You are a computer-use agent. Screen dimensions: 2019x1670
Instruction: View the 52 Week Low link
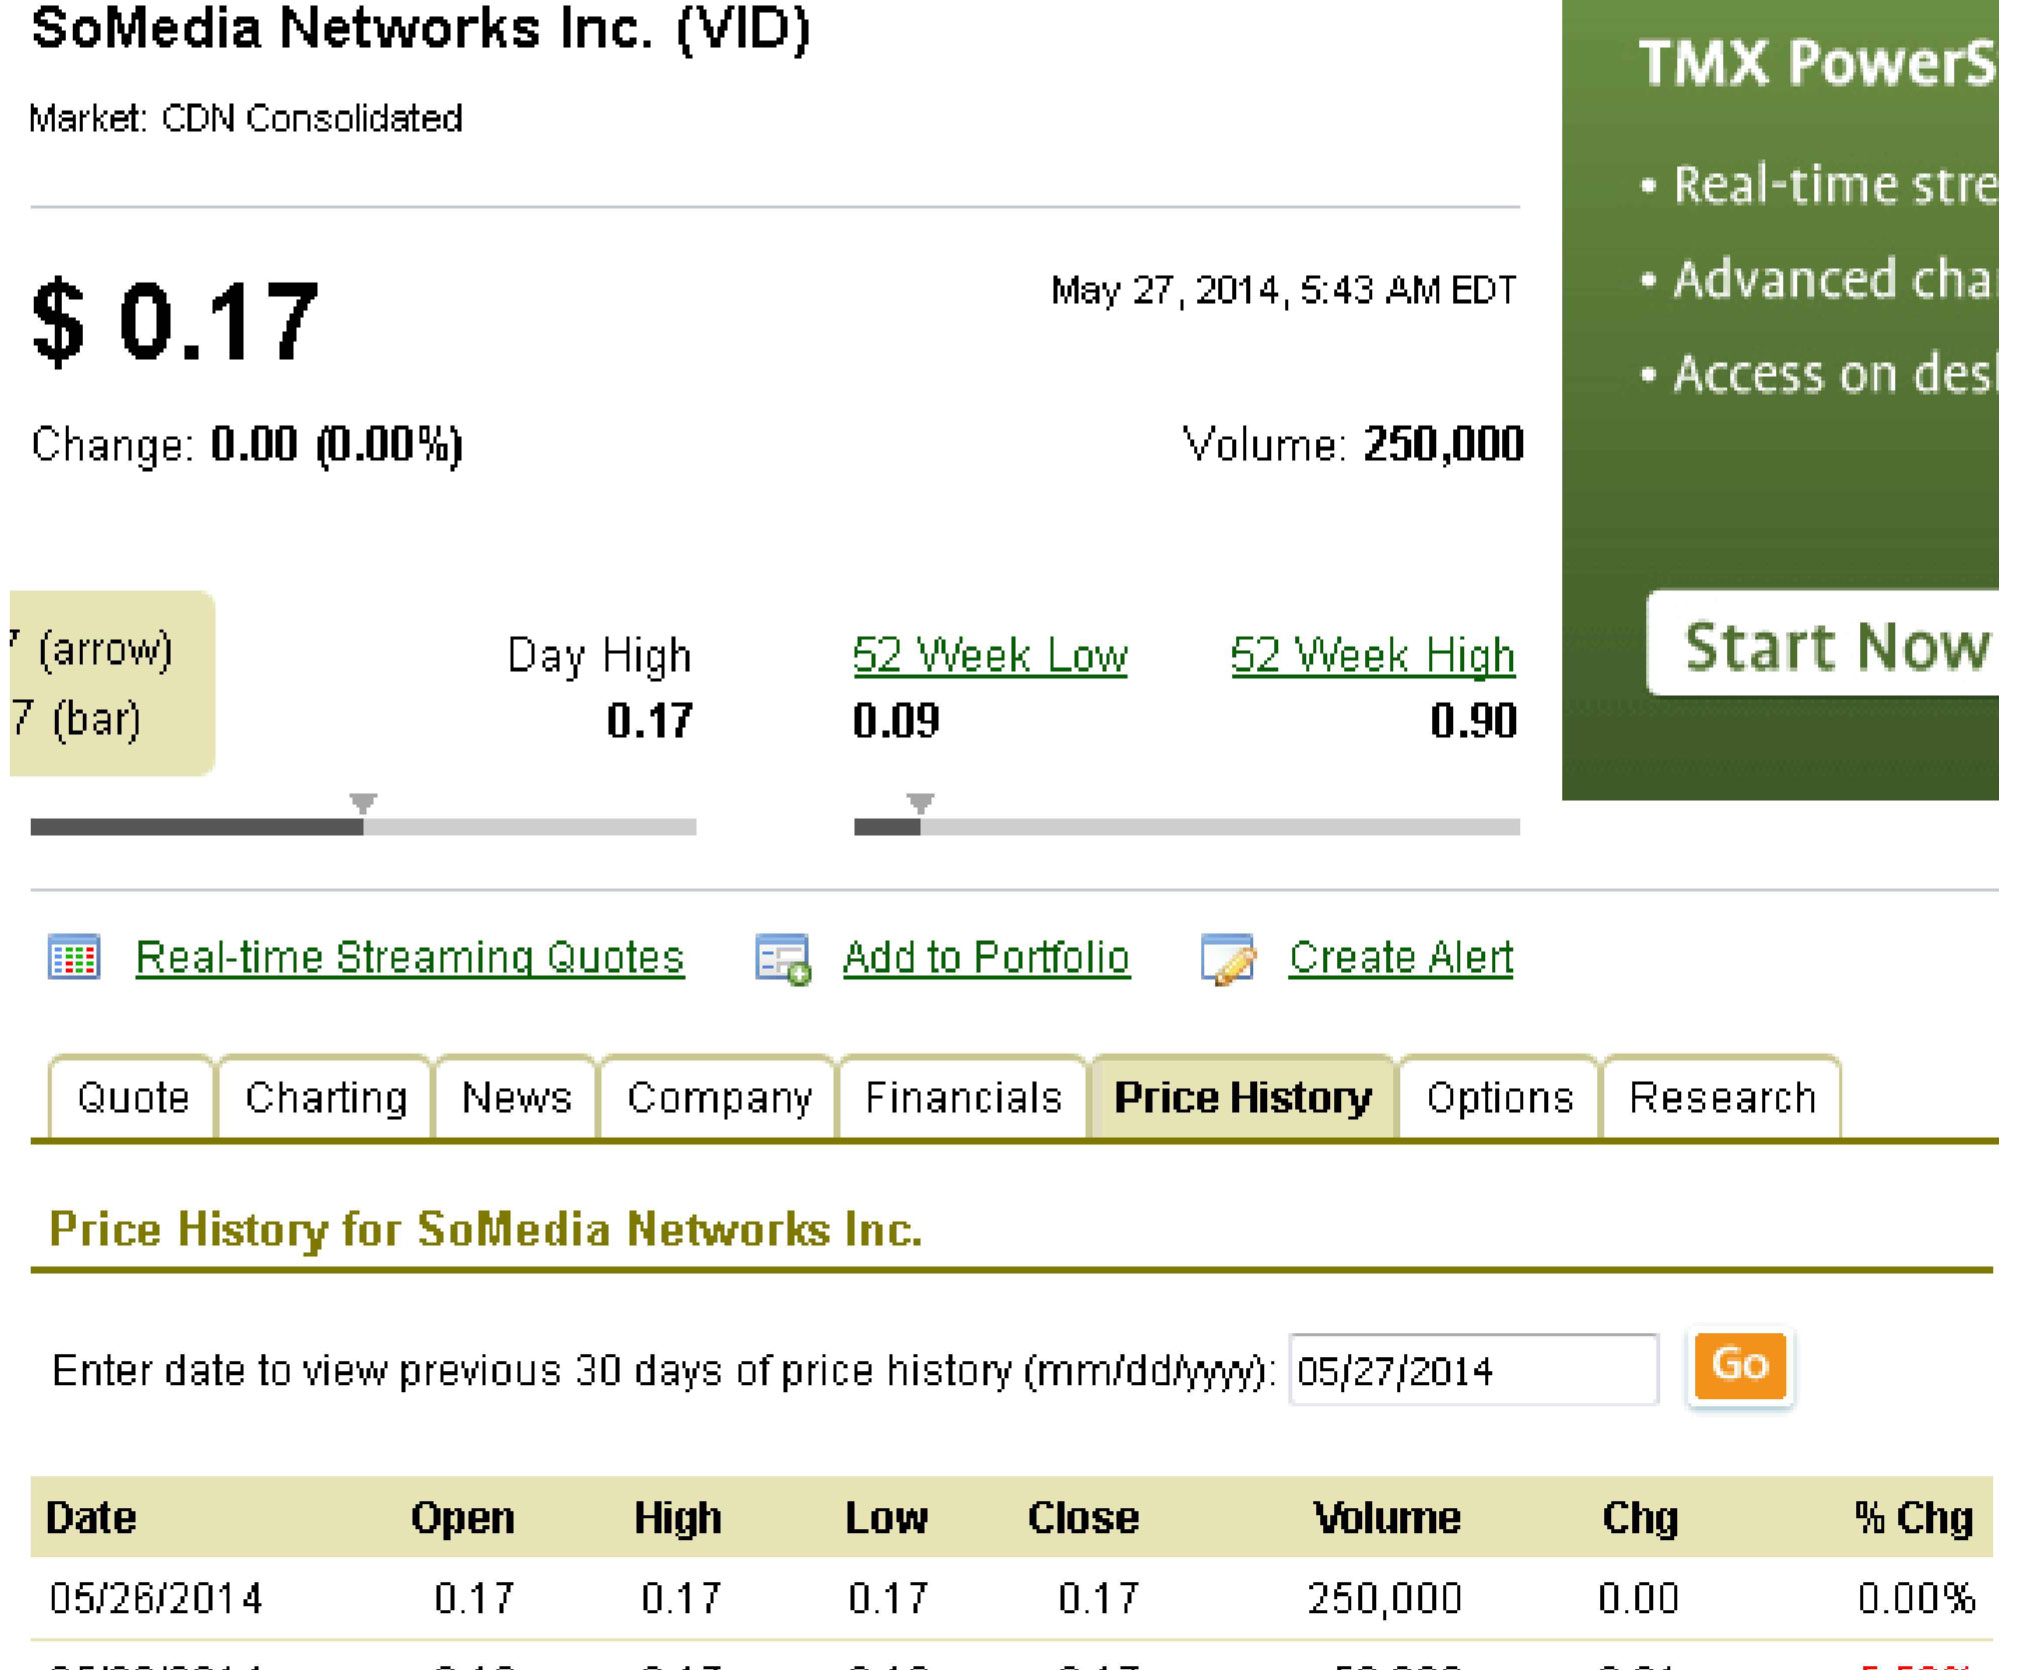(989, 656)
